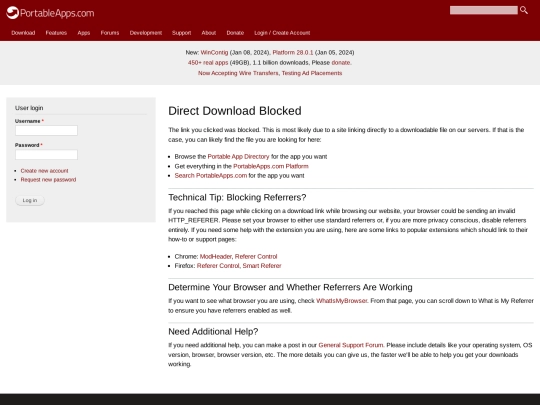Screen dimensions: 540x405
Task: Open the Support menu item
Action: [x=181, y=33]
